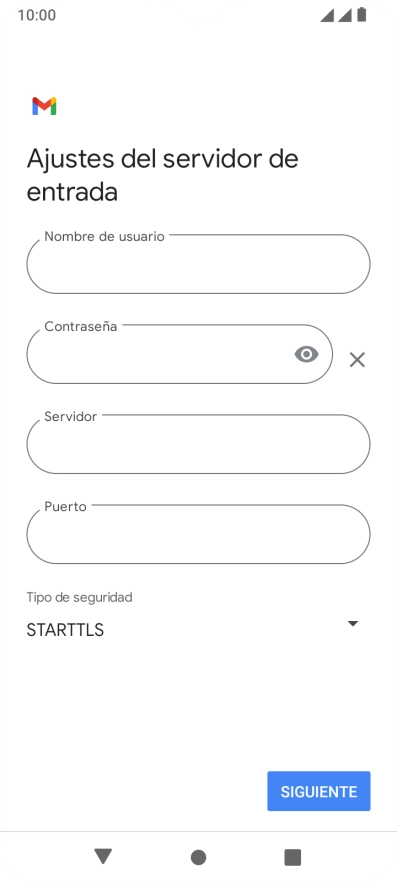The height and width of the screenshot is (884, 397).
Task: Clear the password with the X icon
Action: (x=357, y=360)
